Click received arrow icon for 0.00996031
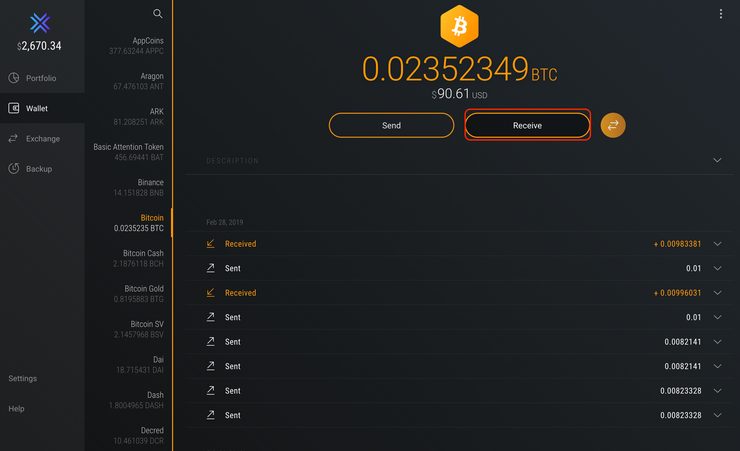740x451 pixels. pyautogui.click(x=210, y=292)
